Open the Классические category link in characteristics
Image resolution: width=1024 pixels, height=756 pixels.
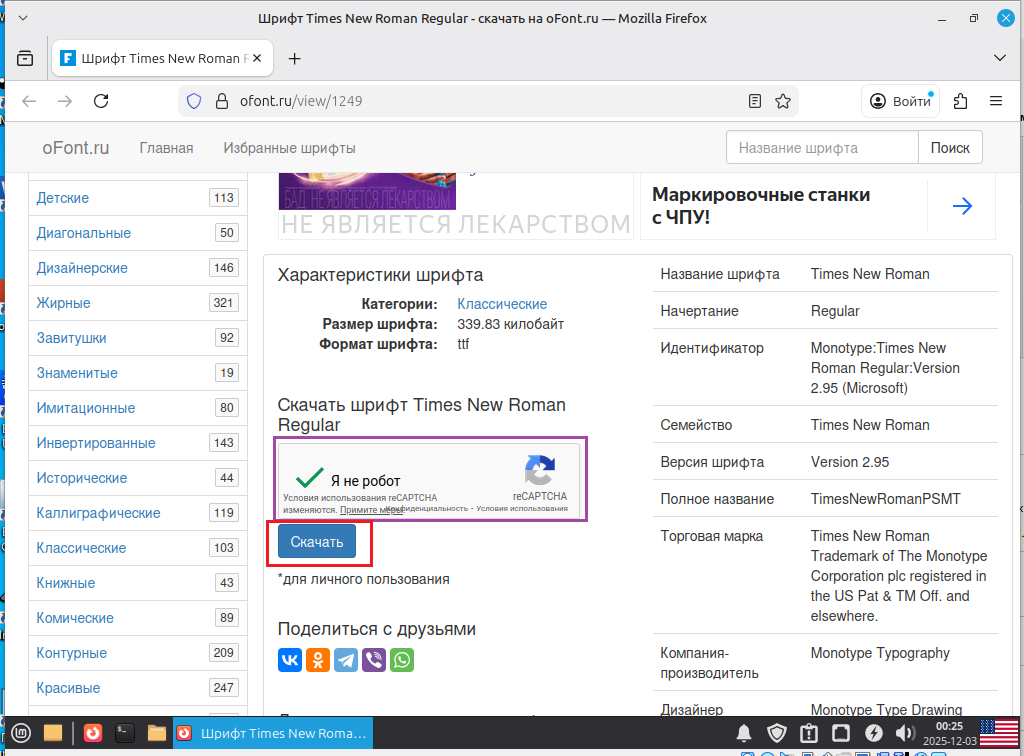click(x=502, y=304)
